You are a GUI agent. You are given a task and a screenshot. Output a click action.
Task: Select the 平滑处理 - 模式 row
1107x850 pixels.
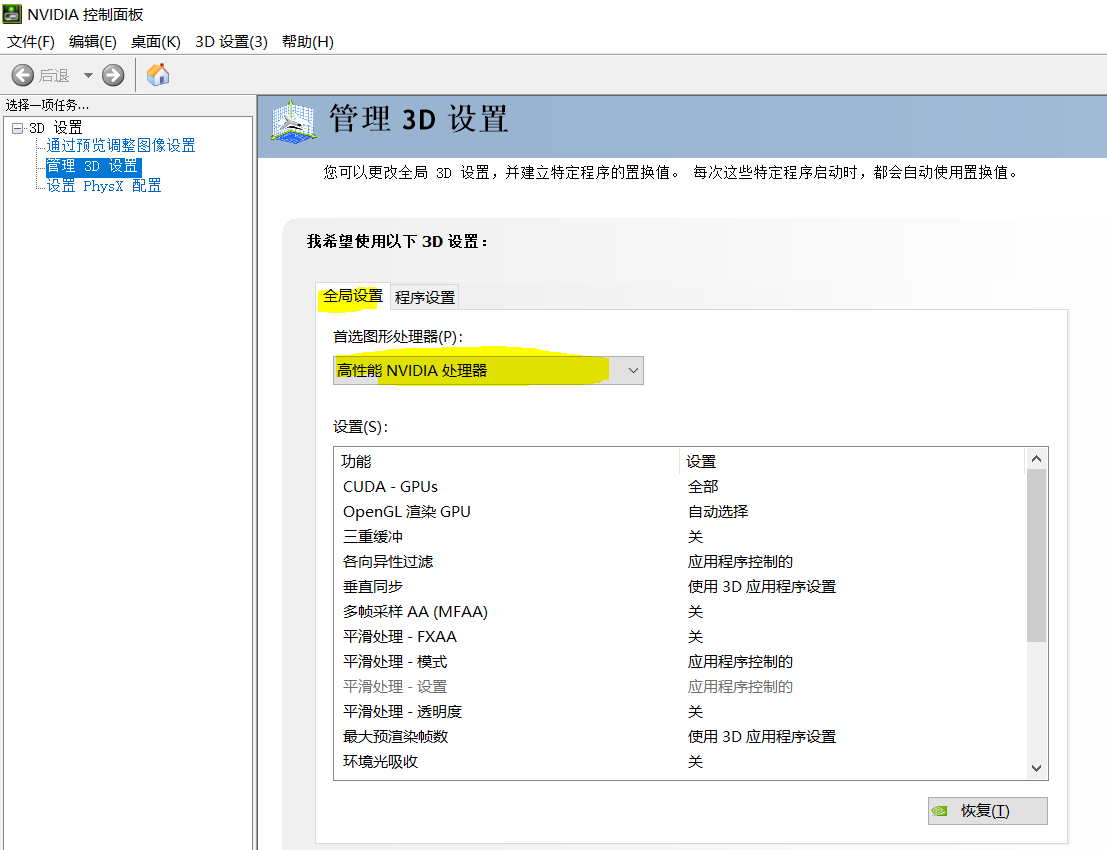point(681,662)
